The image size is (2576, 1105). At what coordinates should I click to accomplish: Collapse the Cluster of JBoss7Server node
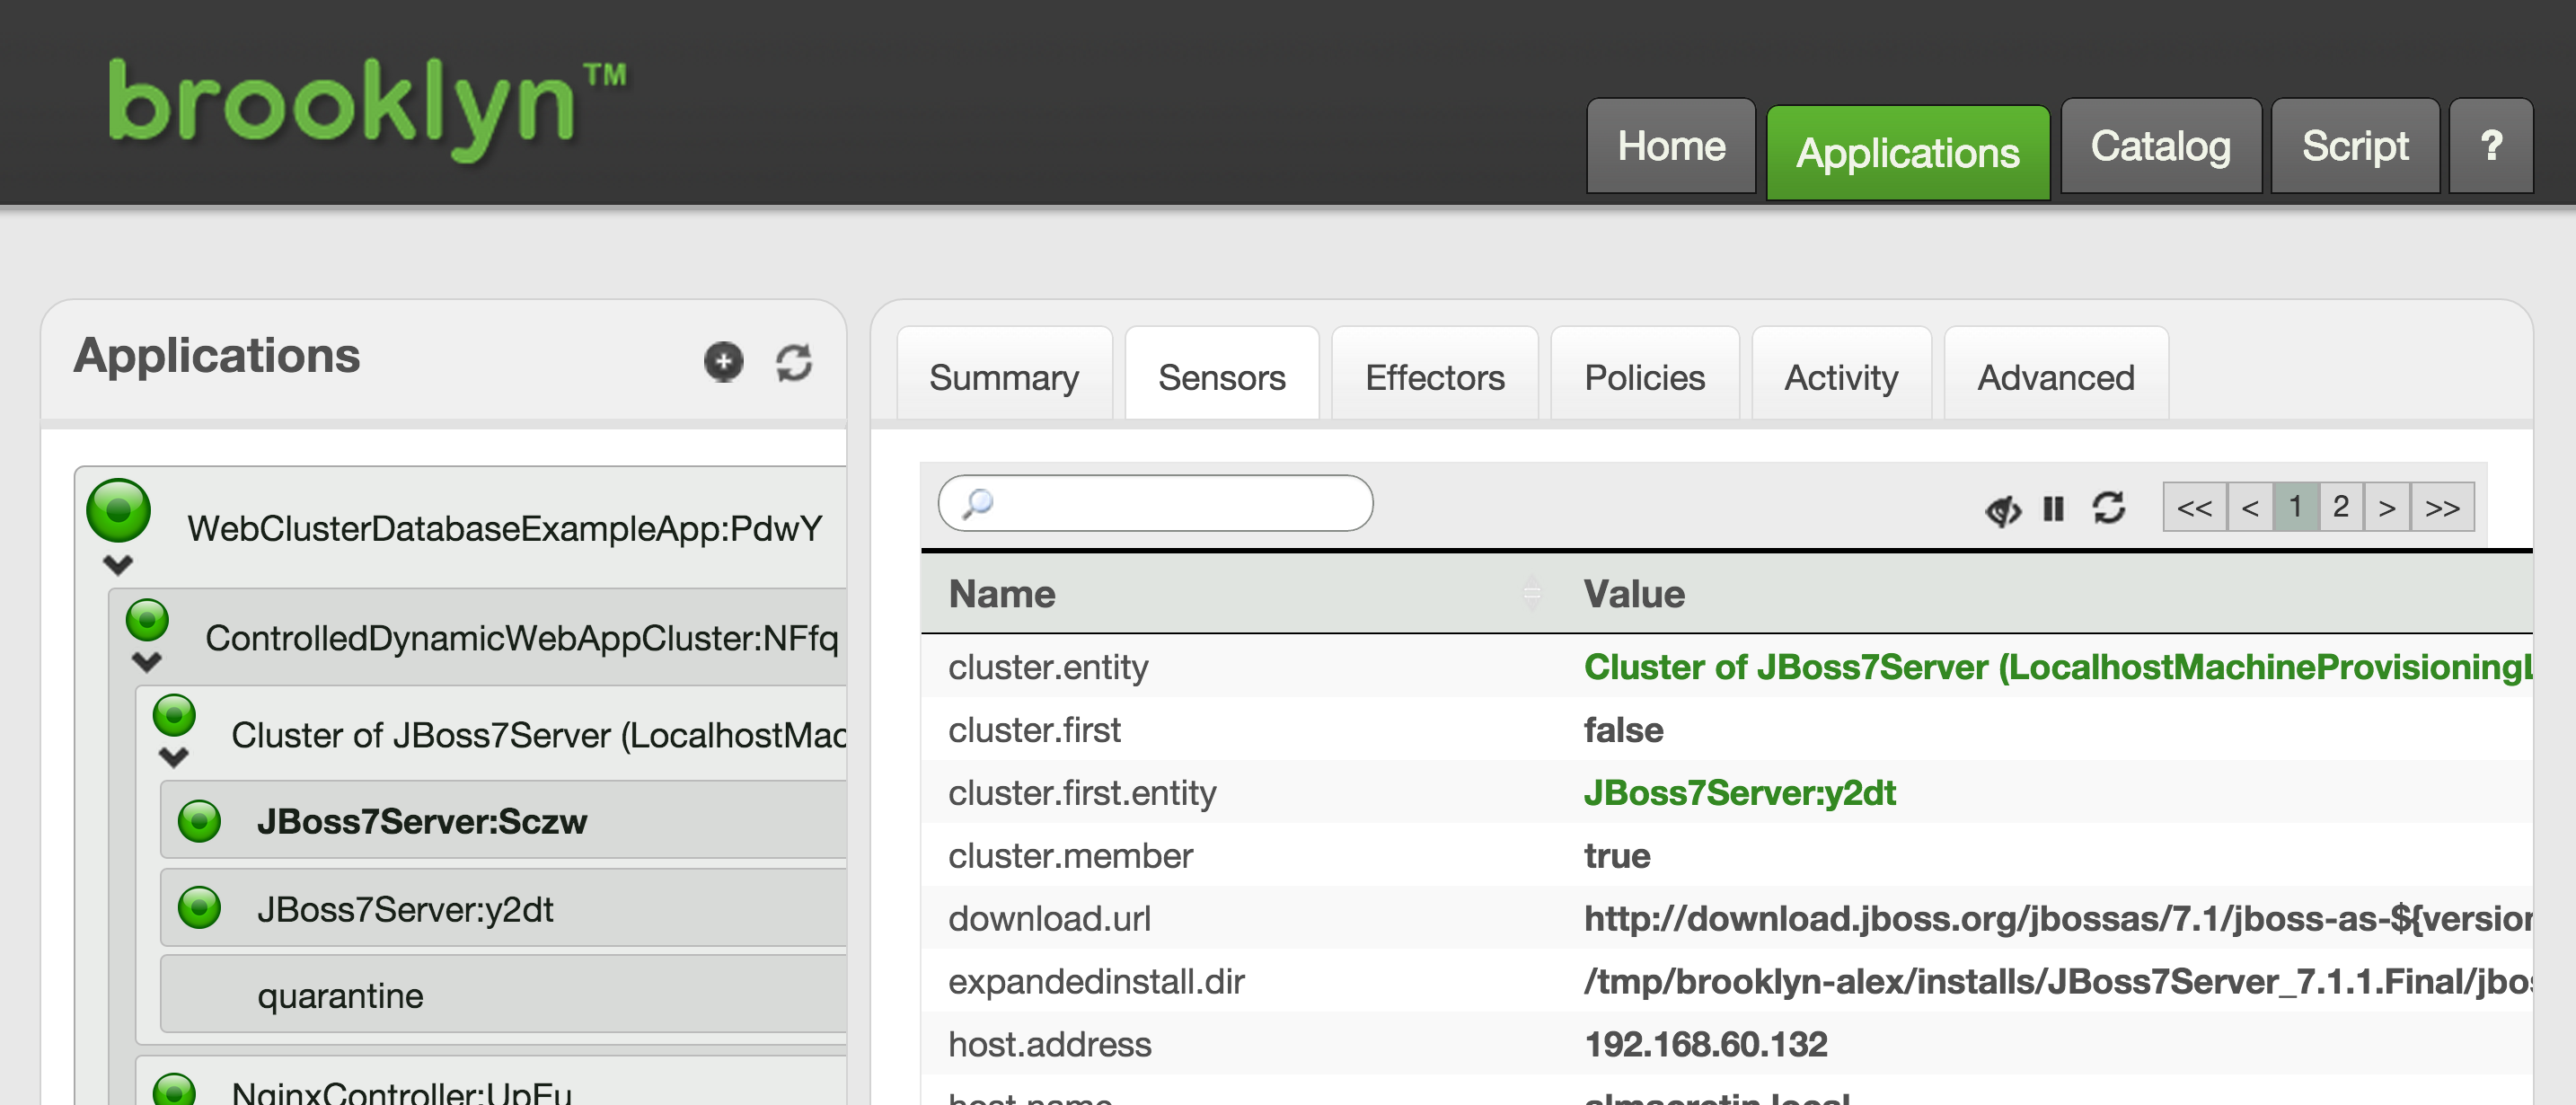pyautogui.click(x=174, y=758)
